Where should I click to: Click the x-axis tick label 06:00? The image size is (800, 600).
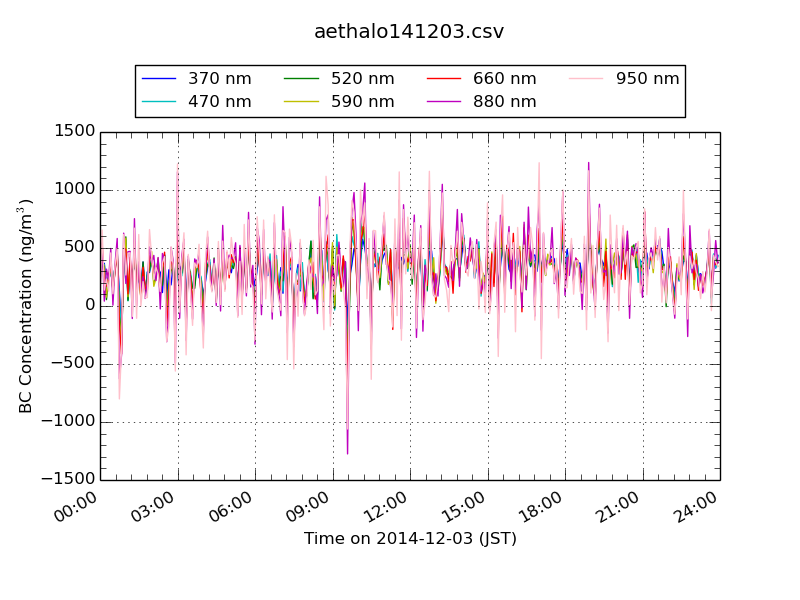(x=230, y=507)
